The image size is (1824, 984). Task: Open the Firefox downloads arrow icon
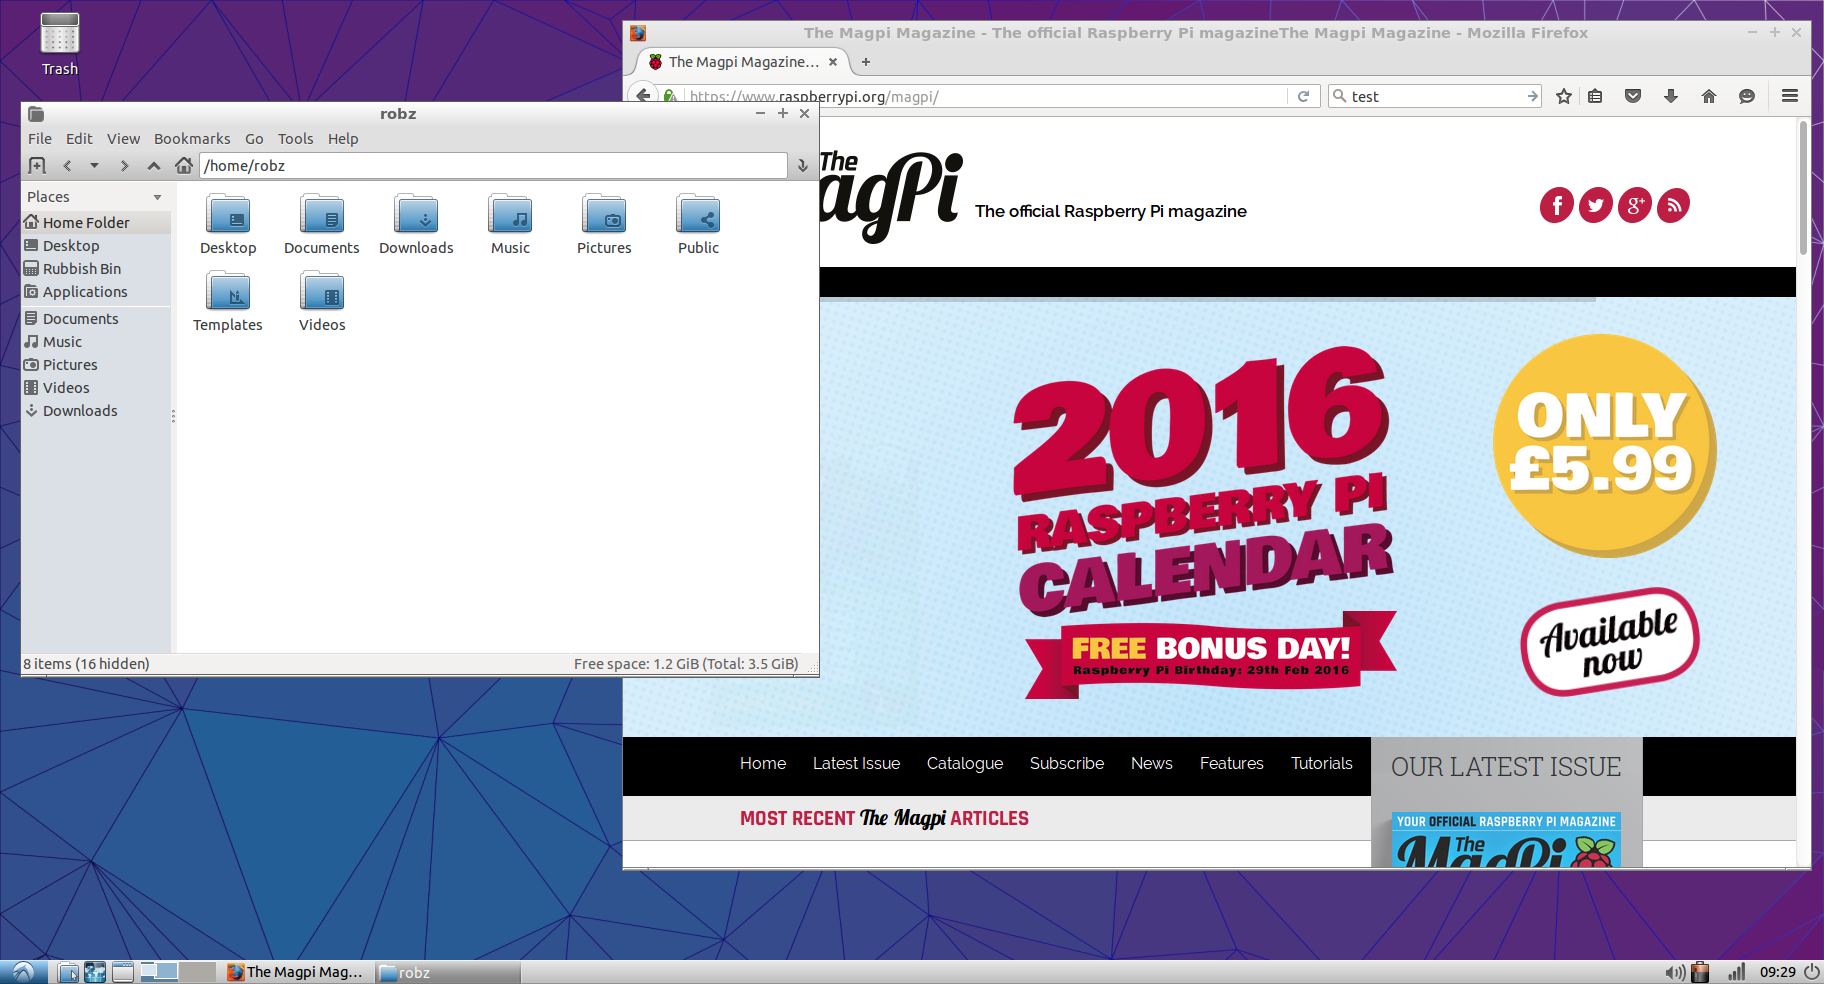point(1670,96)
